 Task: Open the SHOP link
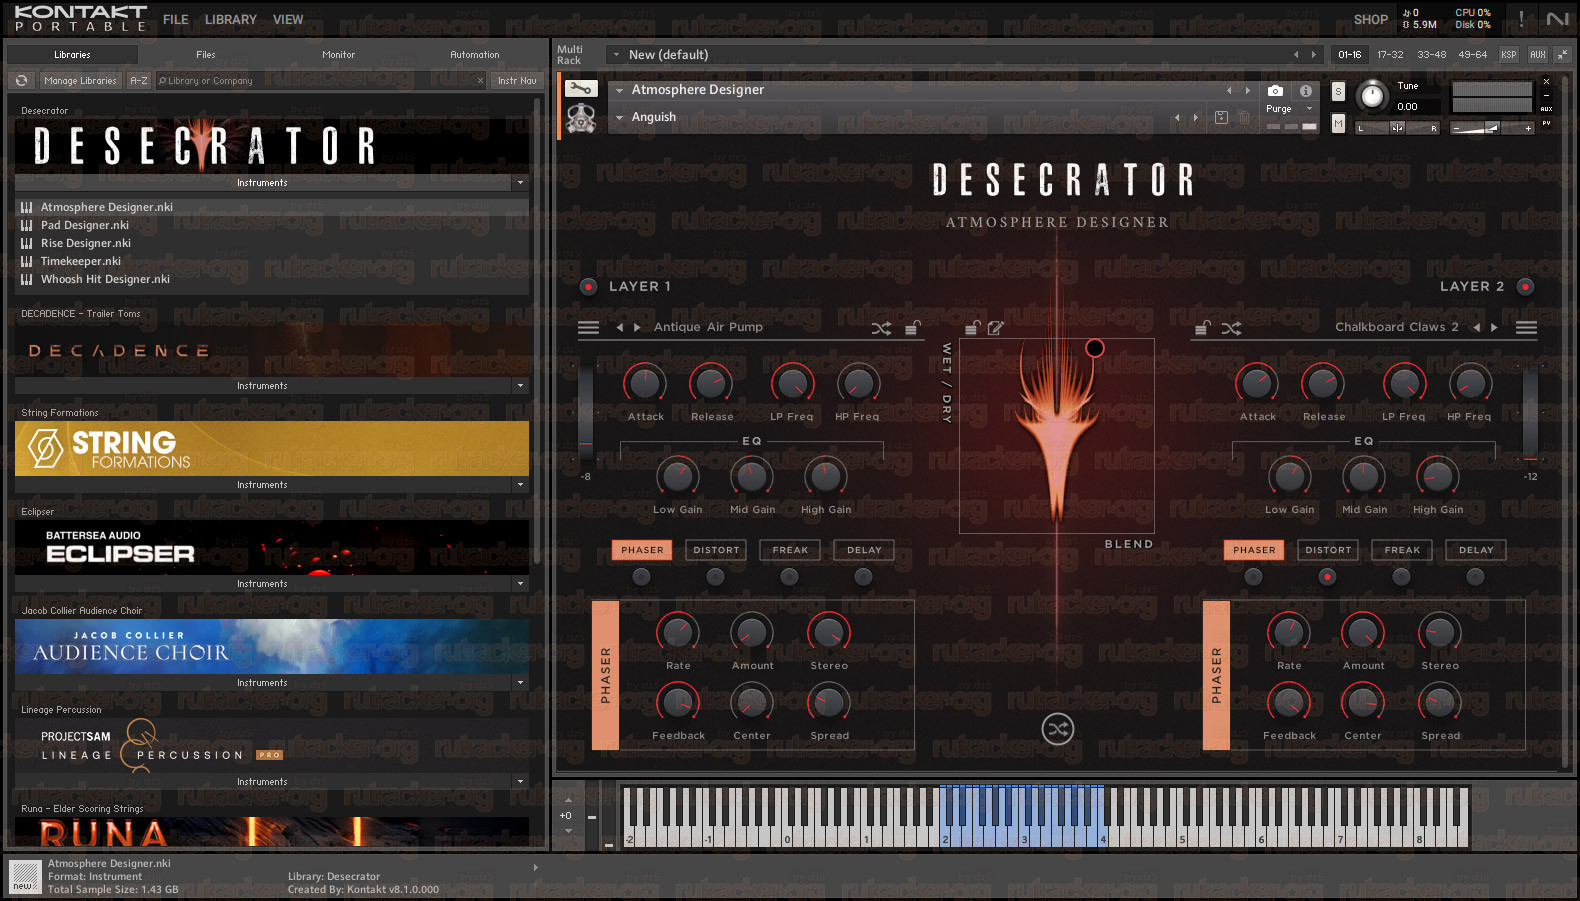1371,19
